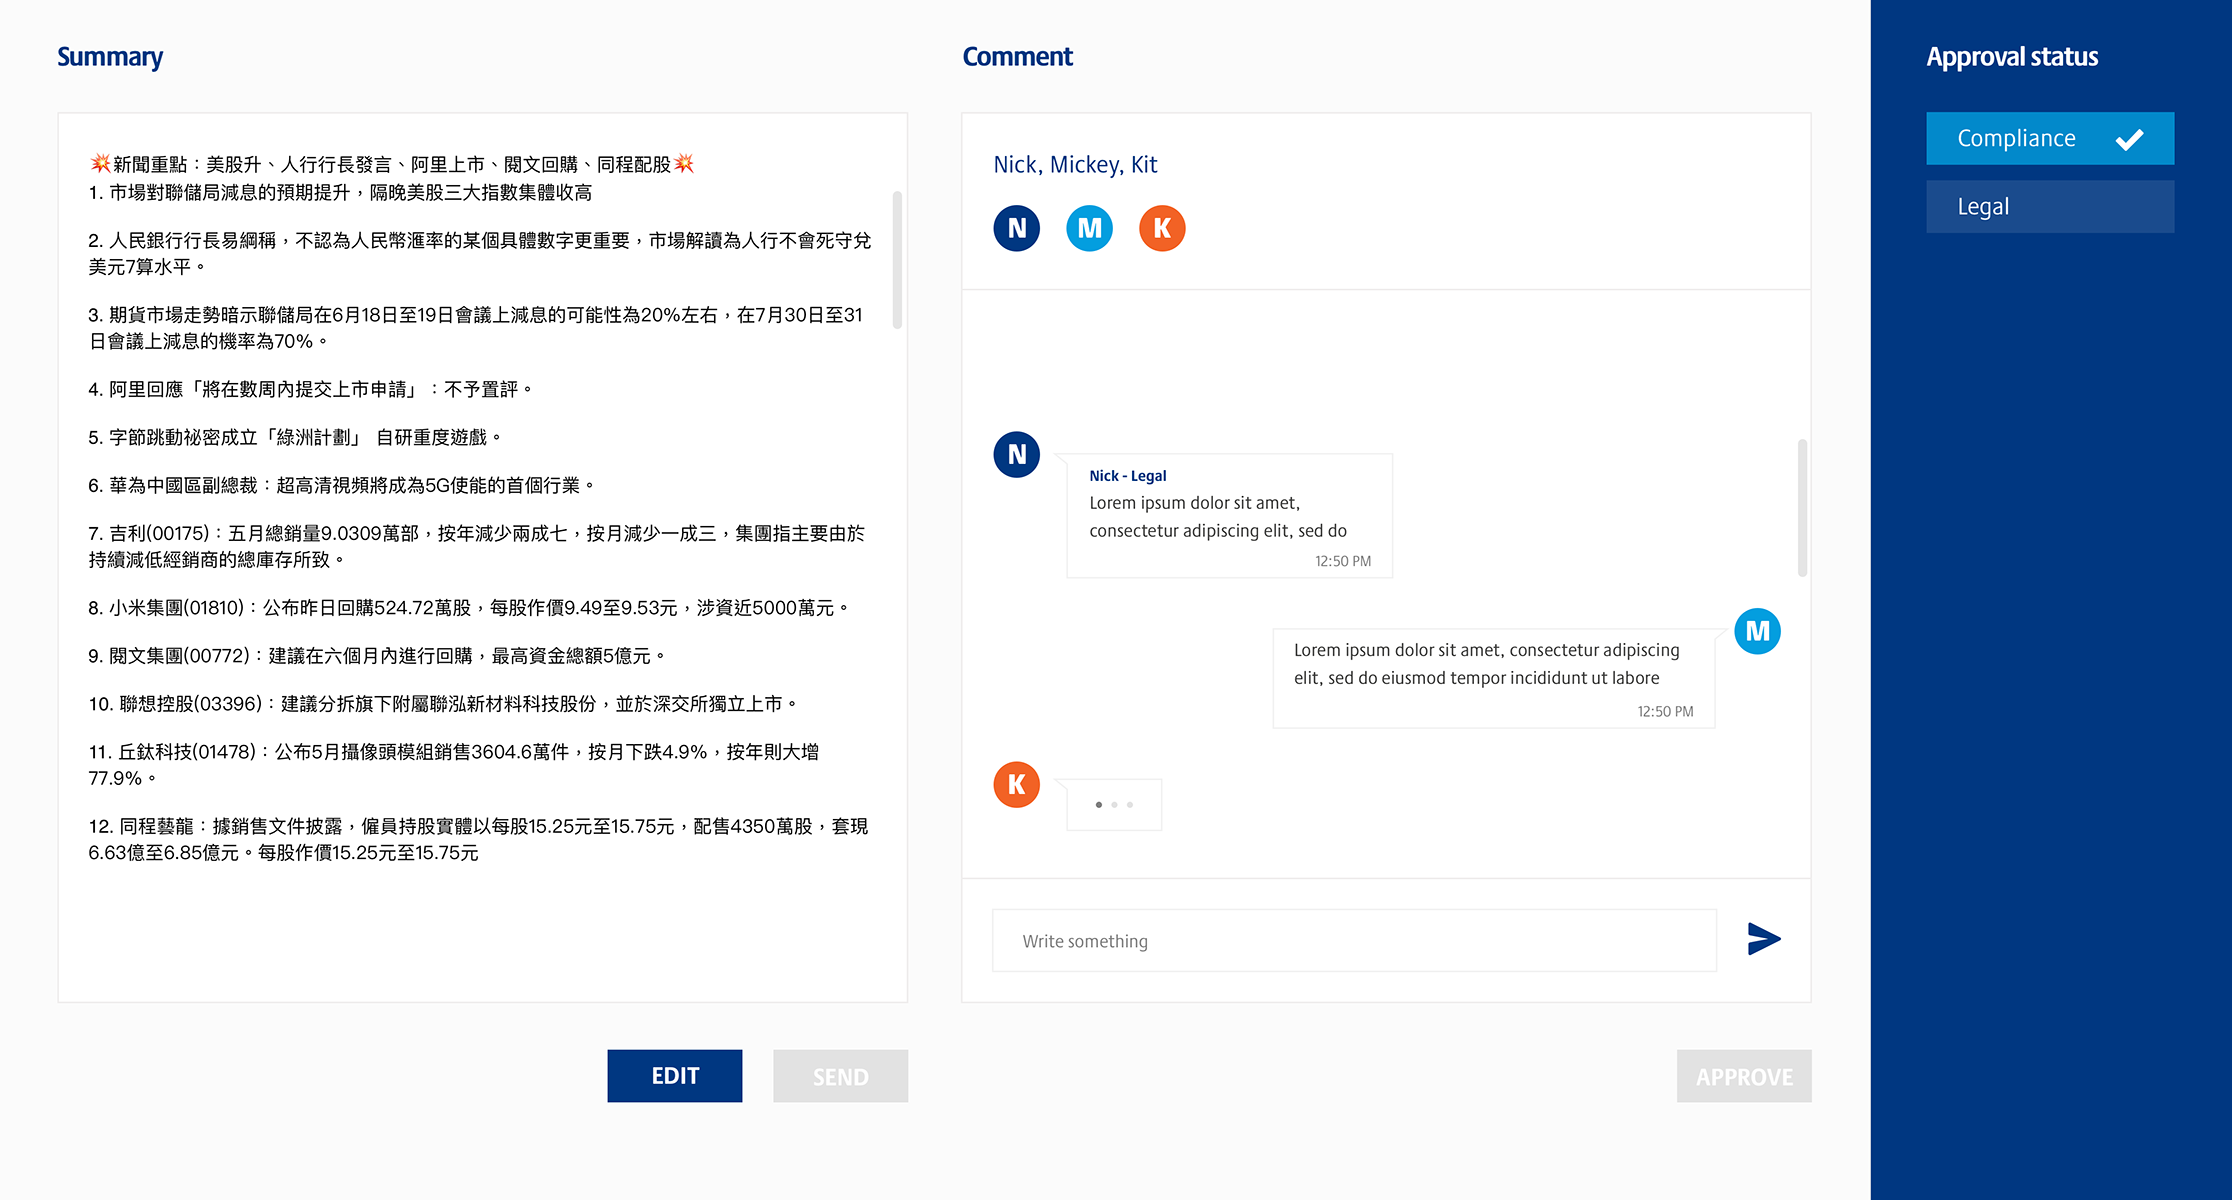Click the Nick - Legal message bubble
The width and height of the screenshot is (2232, 1200).
(x=1229, y=516)
